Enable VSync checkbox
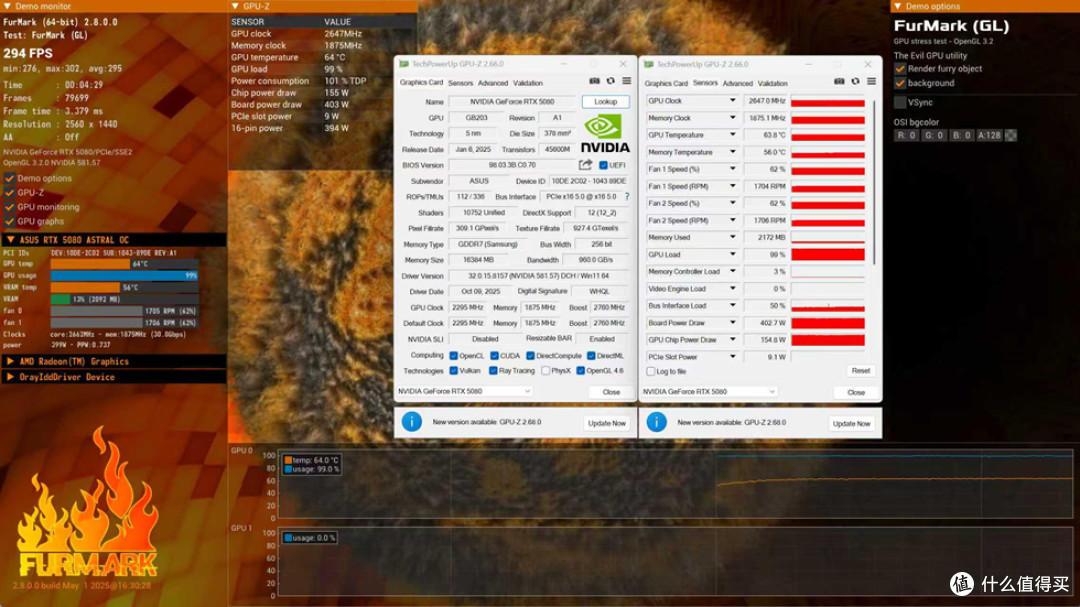The width and height of the screenshot is (1080, 607). (x=900, y=103)
